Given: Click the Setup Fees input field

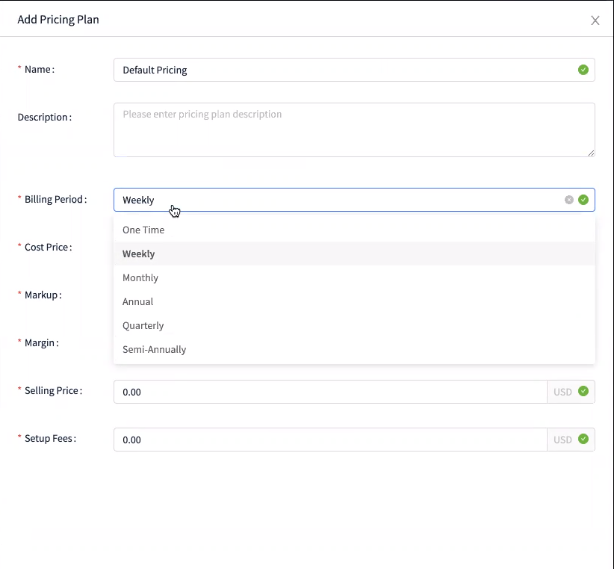Looking at the screenshot, I should point(330,439).
